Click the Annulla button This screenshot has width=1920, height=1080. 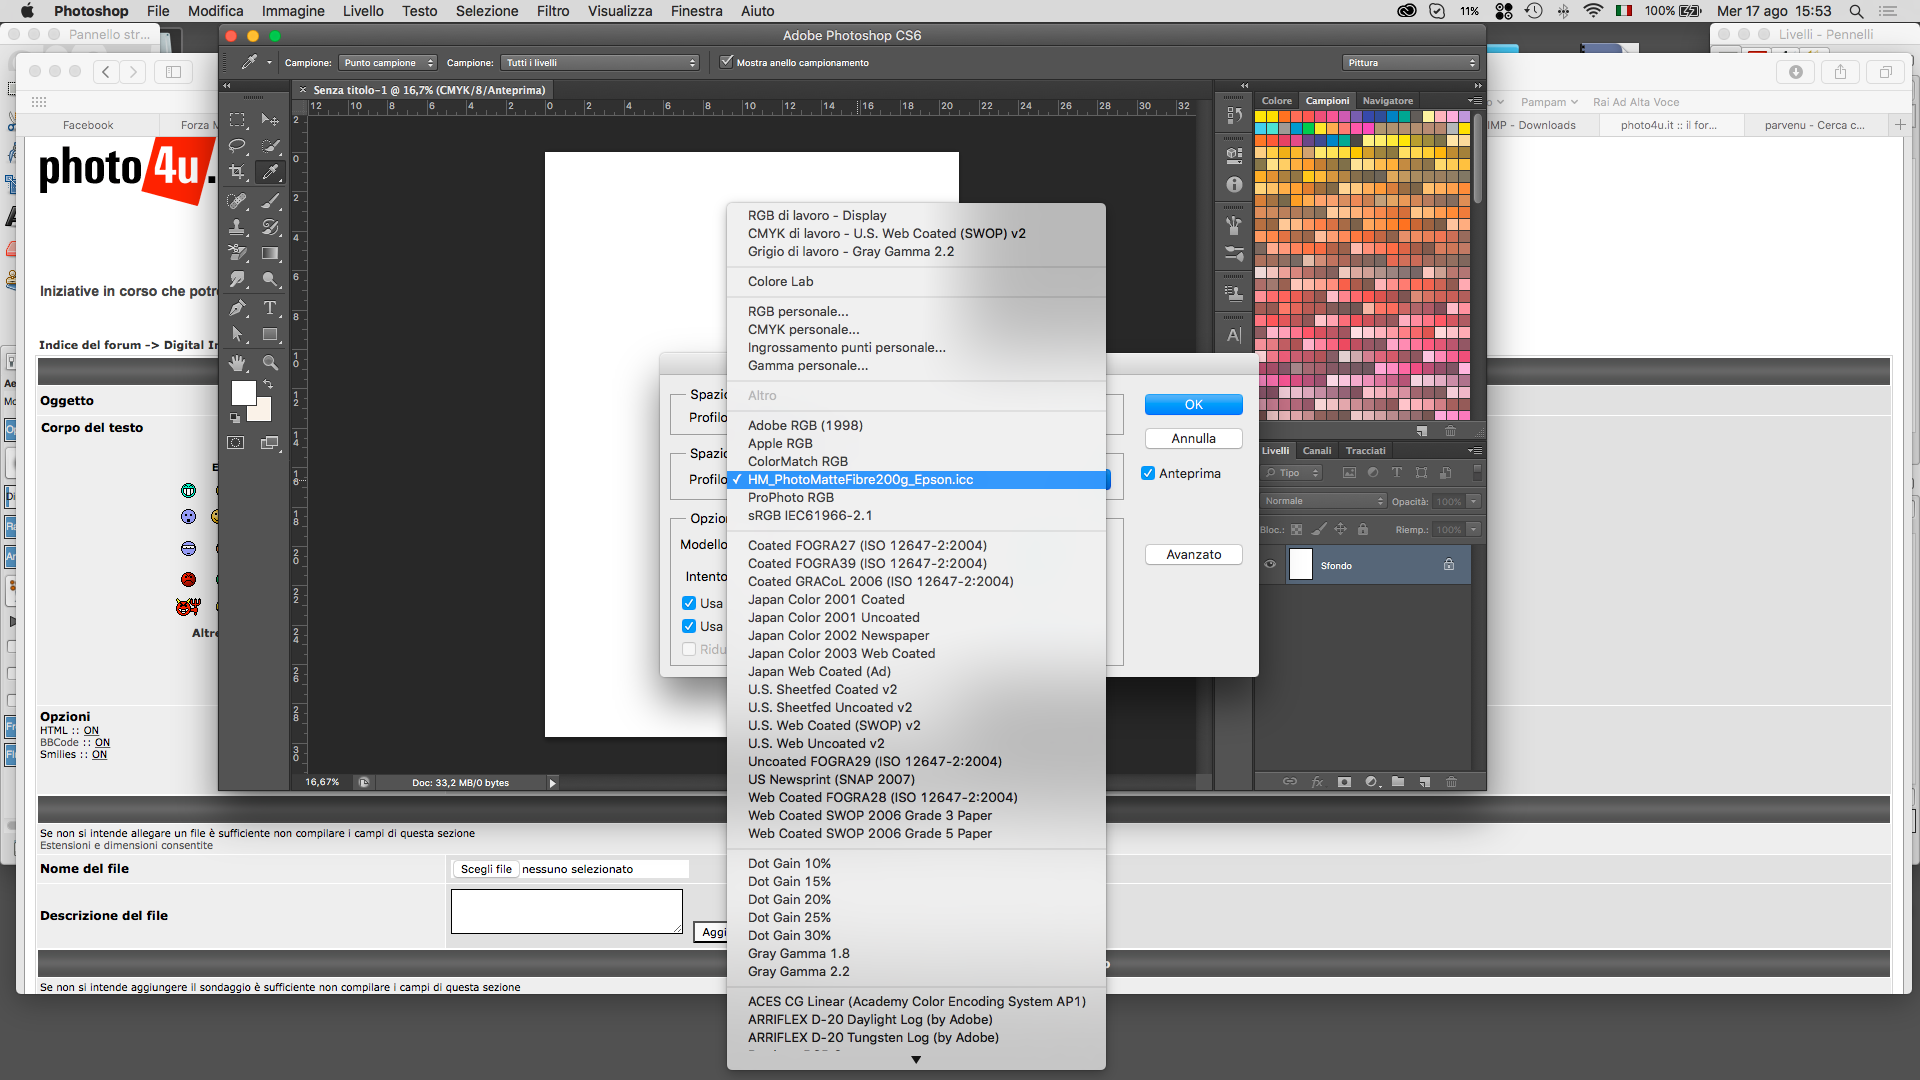pos(1194,438)
